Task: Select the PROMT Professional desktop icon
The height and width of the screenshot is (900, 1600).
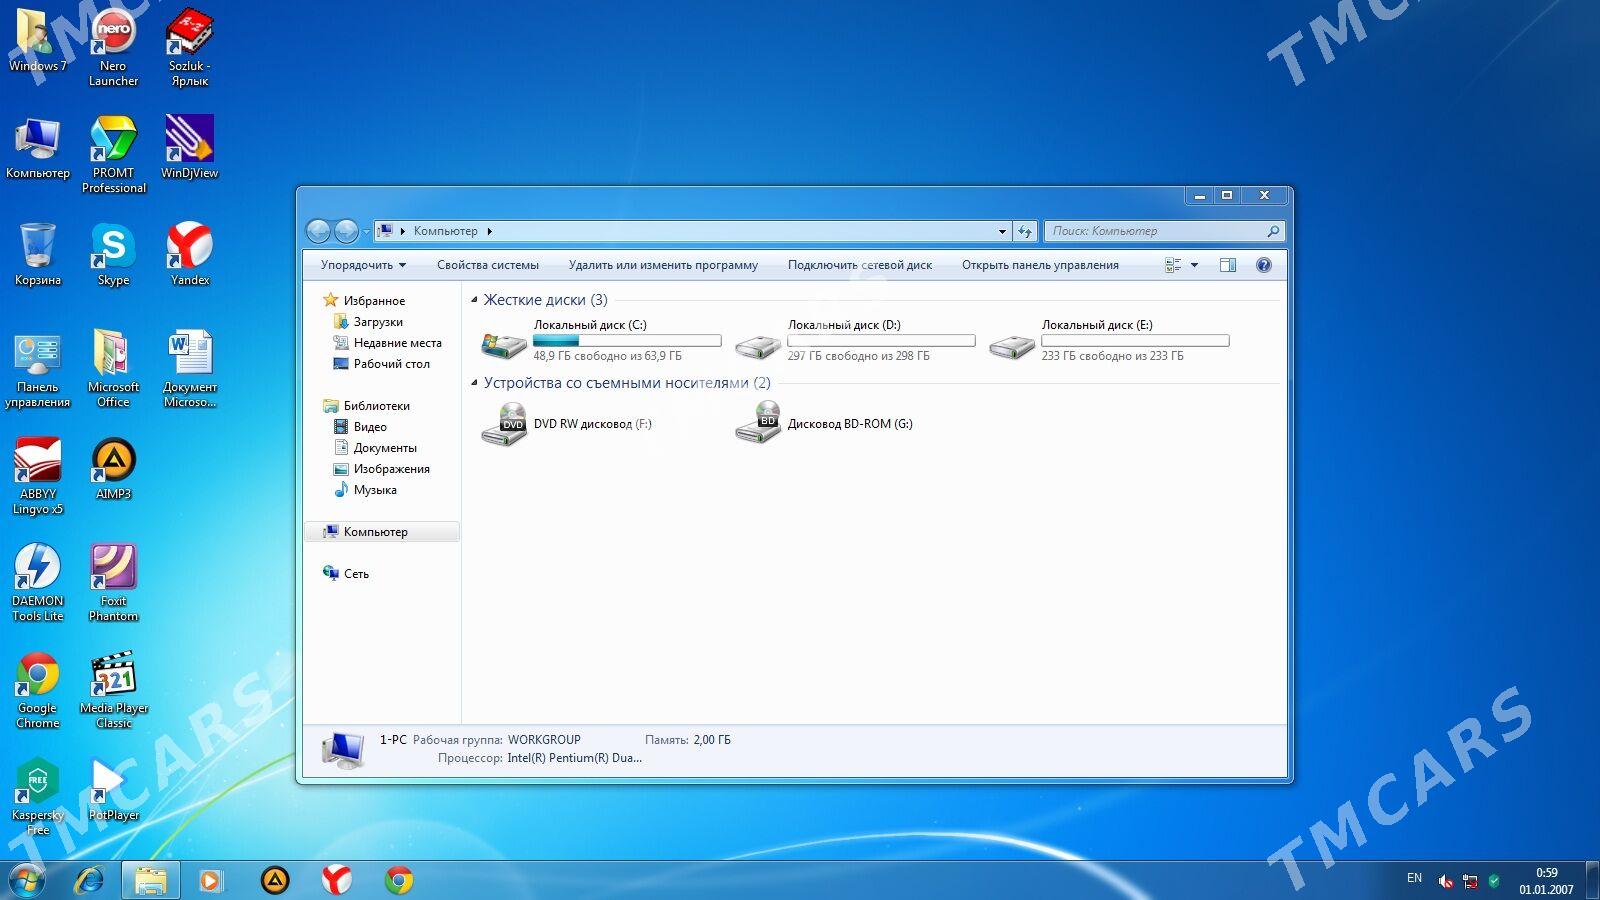Action: point(113,154)
